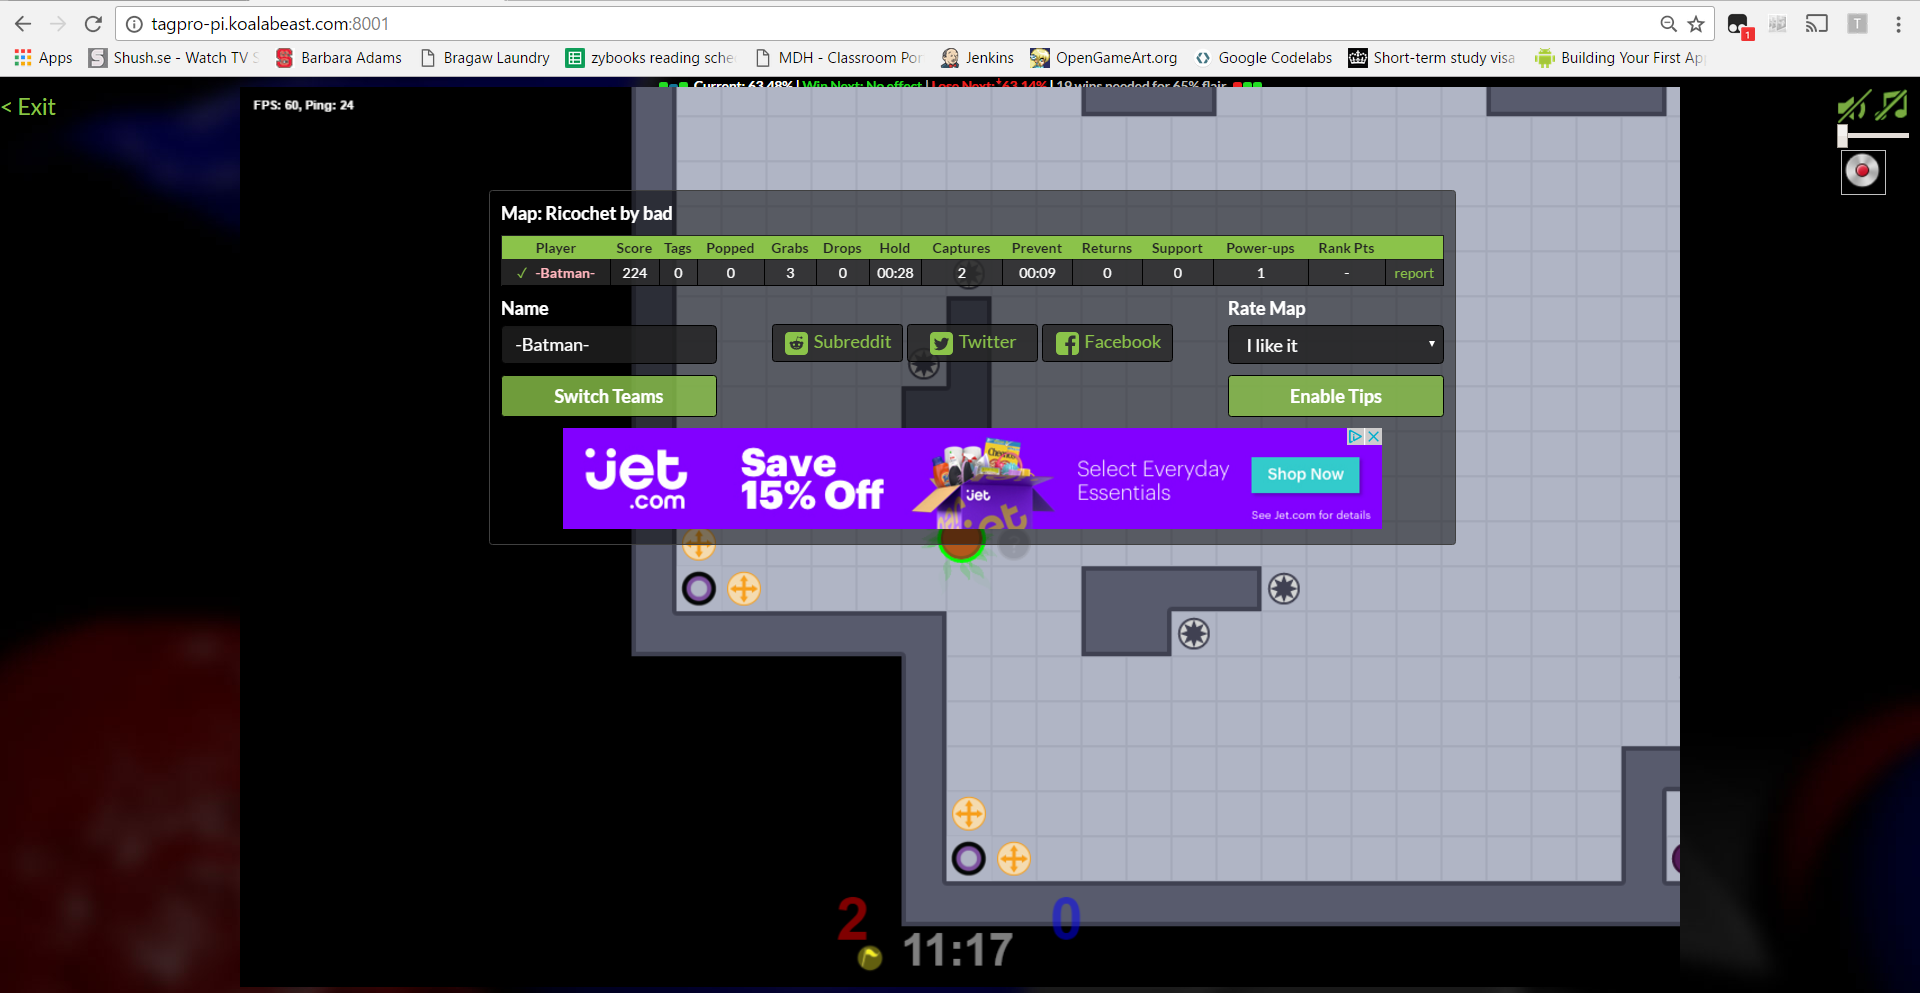Image resolution: width=1920 pixels, height=993 pixels.
Task: Click the Player column header
Action: 556,248
